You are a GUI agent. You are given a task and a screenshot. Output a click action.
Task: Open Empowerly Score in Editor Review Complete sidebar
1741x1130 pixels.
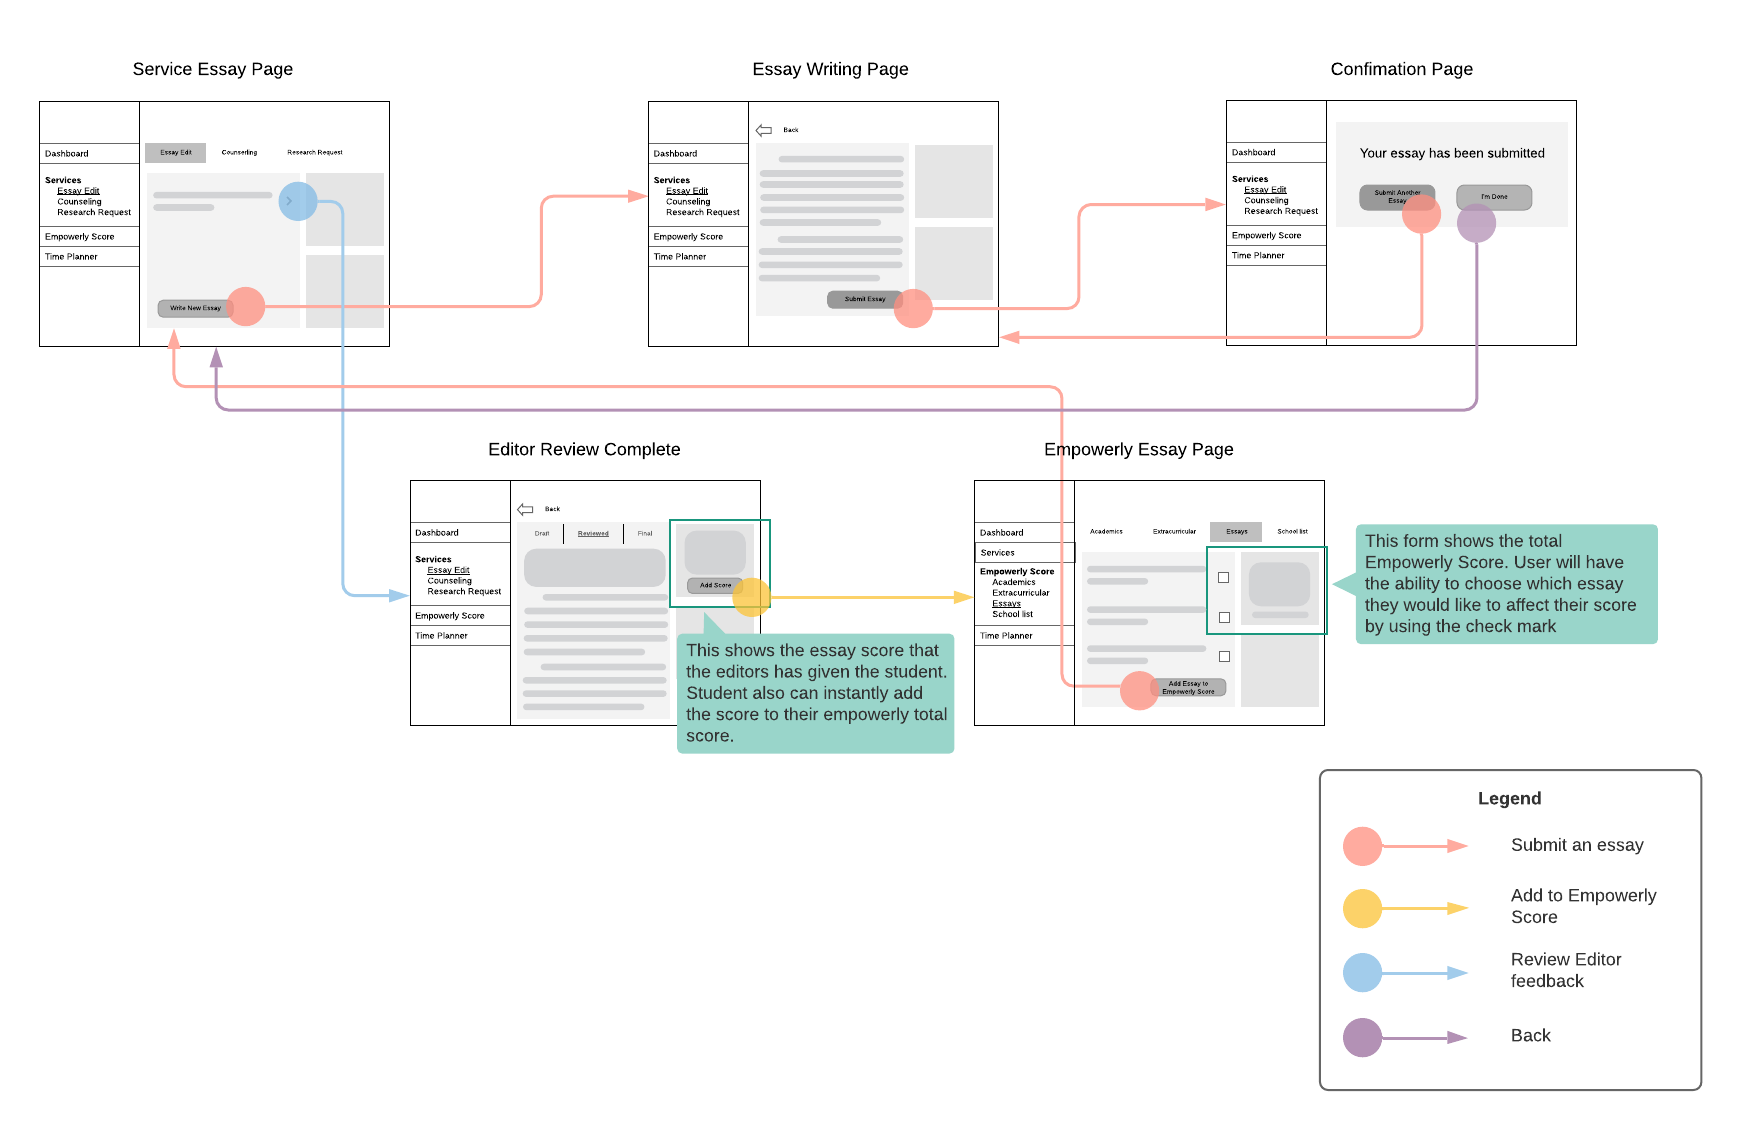[450, 616]
